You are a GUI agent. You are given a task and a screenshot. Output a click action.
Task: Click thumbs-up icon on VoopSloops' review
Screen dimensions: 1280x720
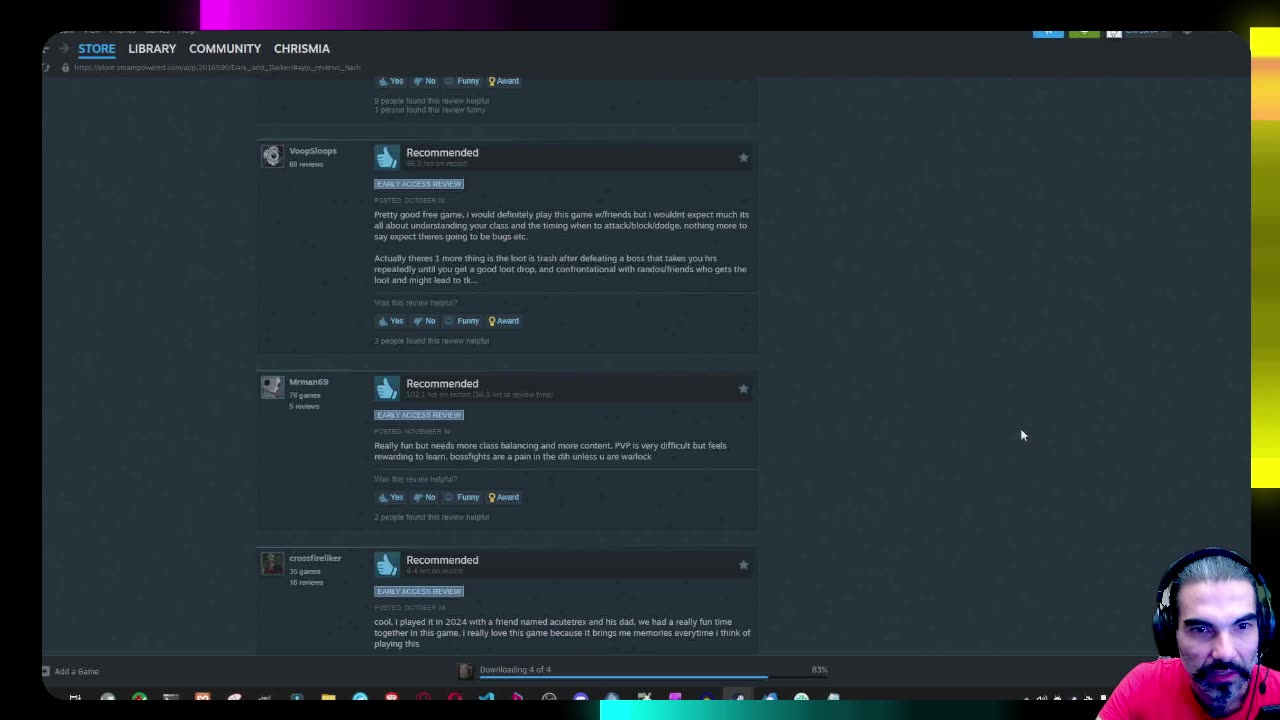click(387, 157)
